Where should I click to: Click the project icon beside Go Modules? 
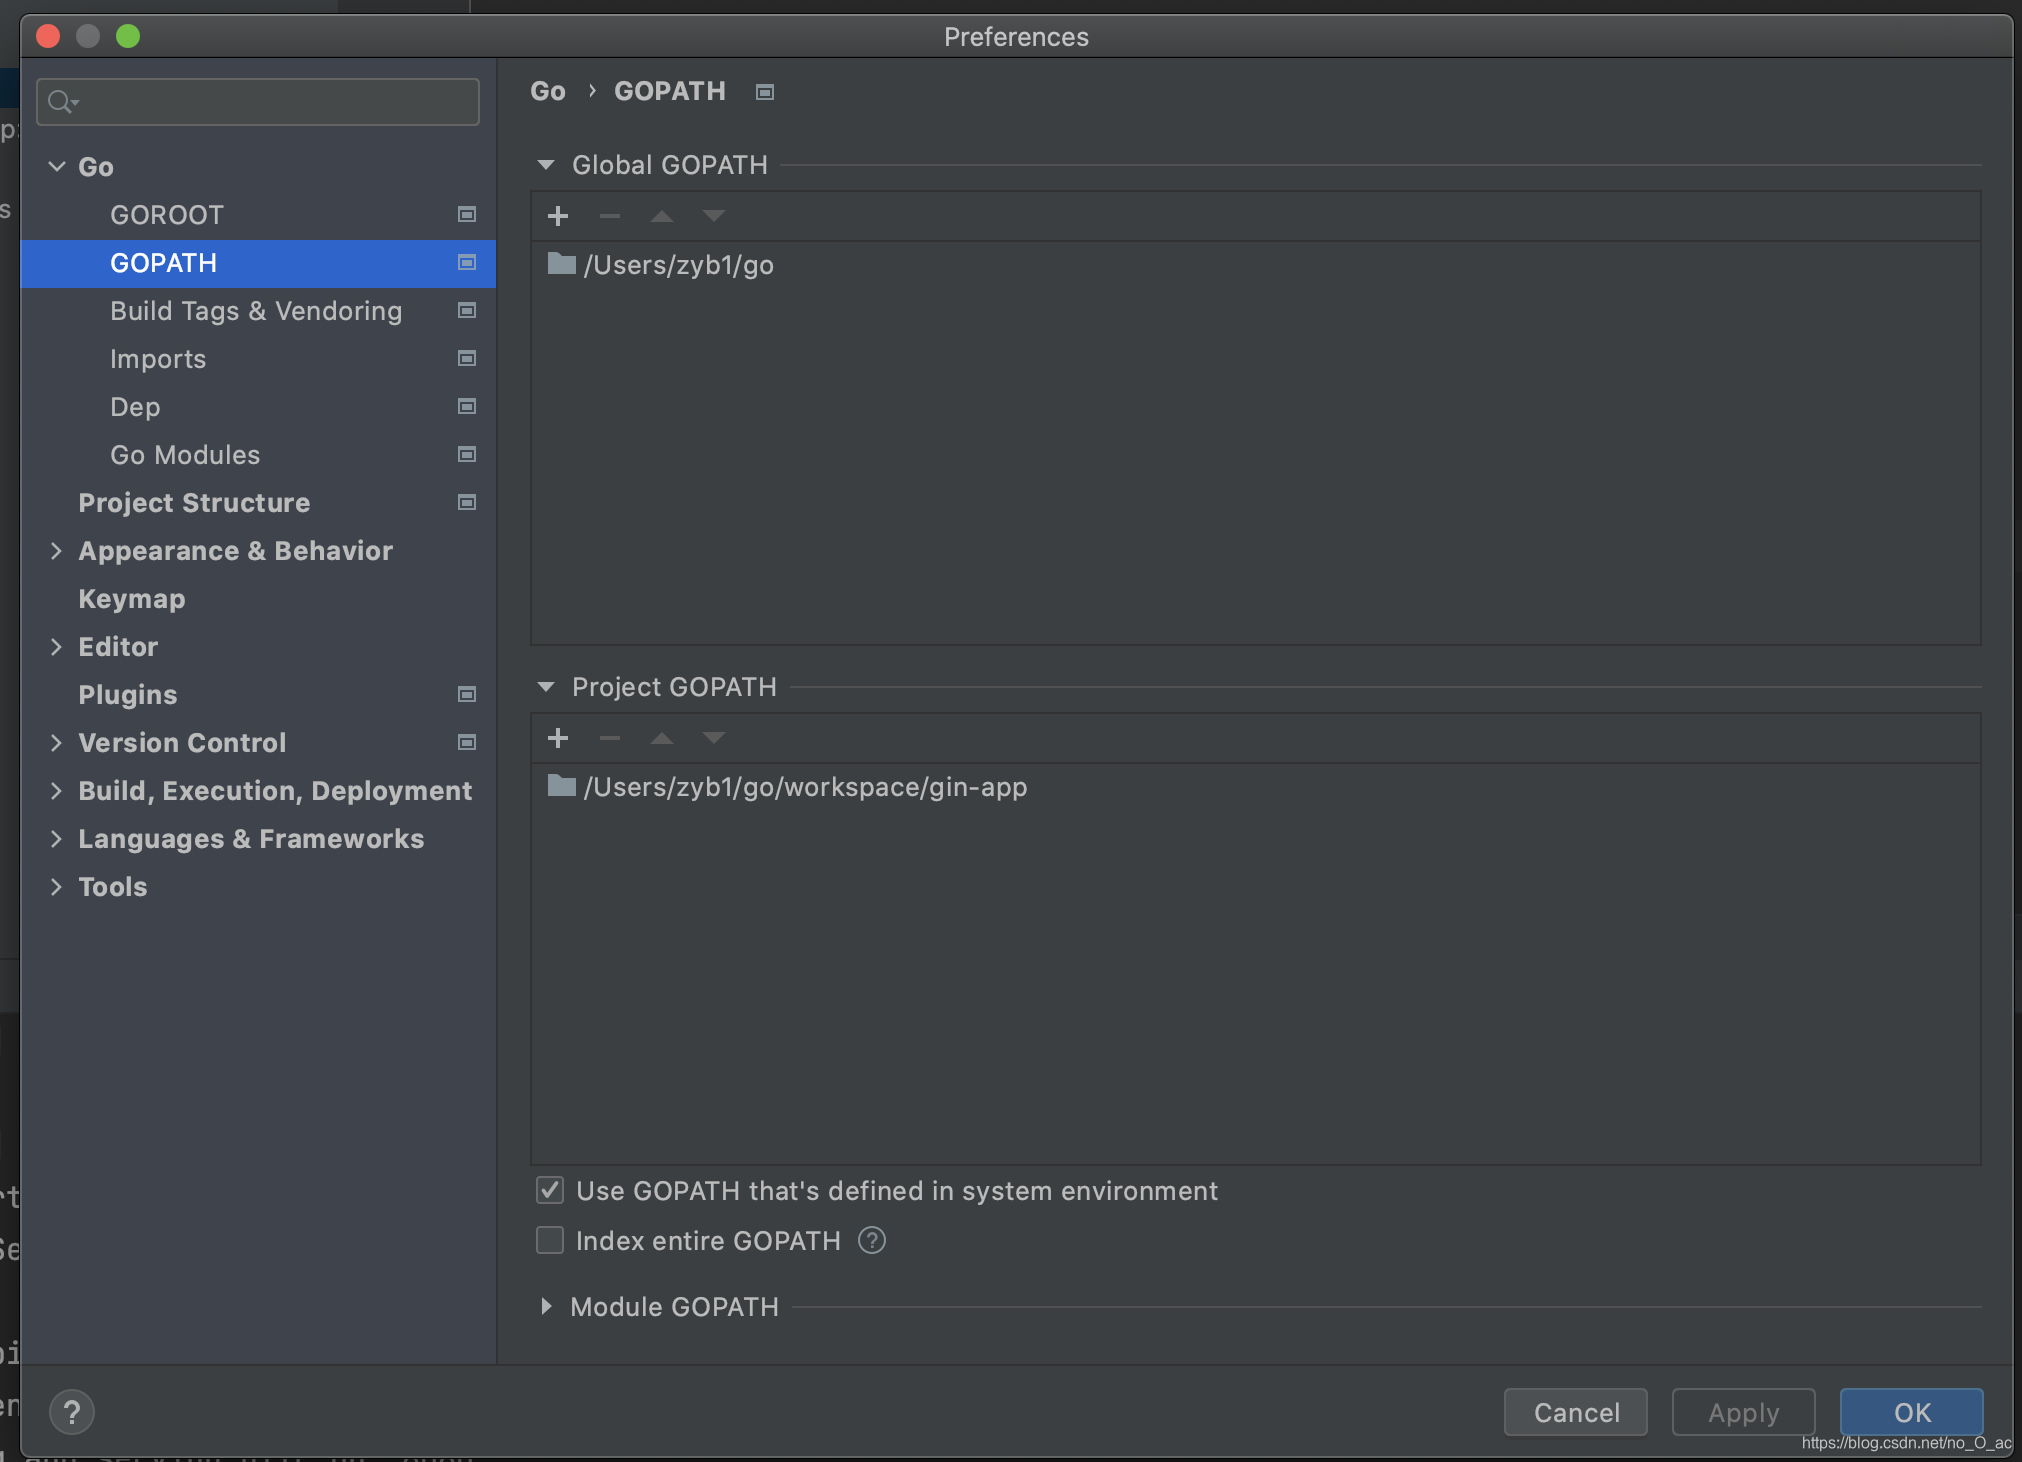click(466, 455)
